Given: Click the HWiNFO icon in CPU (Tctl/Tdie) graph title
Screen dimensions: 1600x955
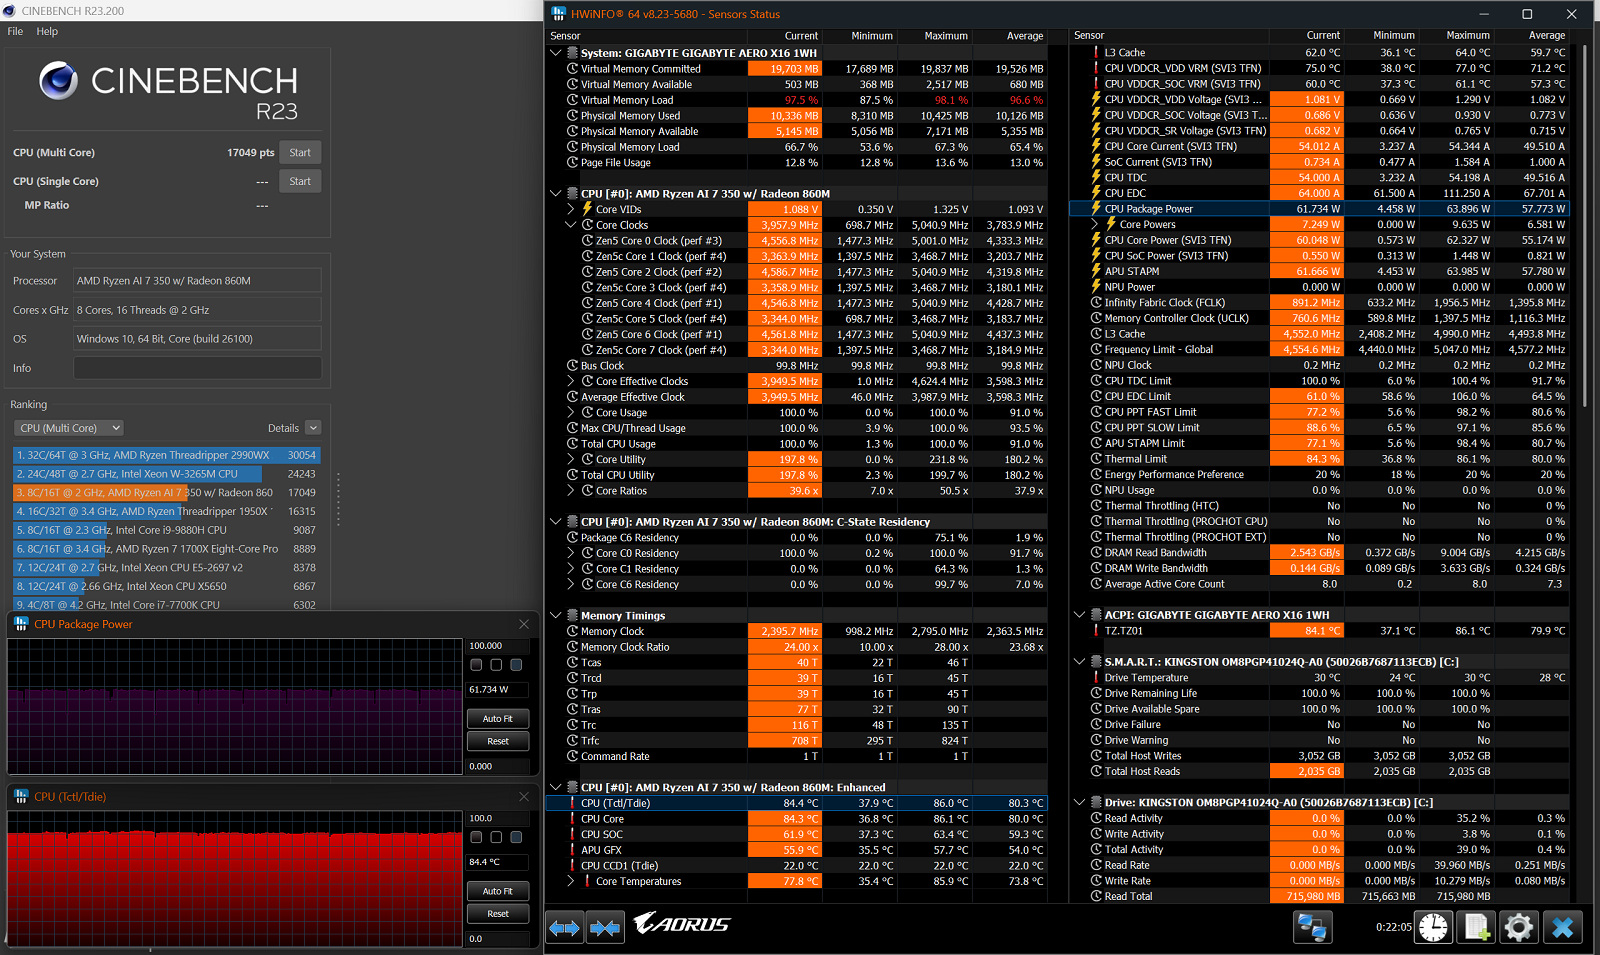Looking at the screenshot, I should [x=21, y=797].
